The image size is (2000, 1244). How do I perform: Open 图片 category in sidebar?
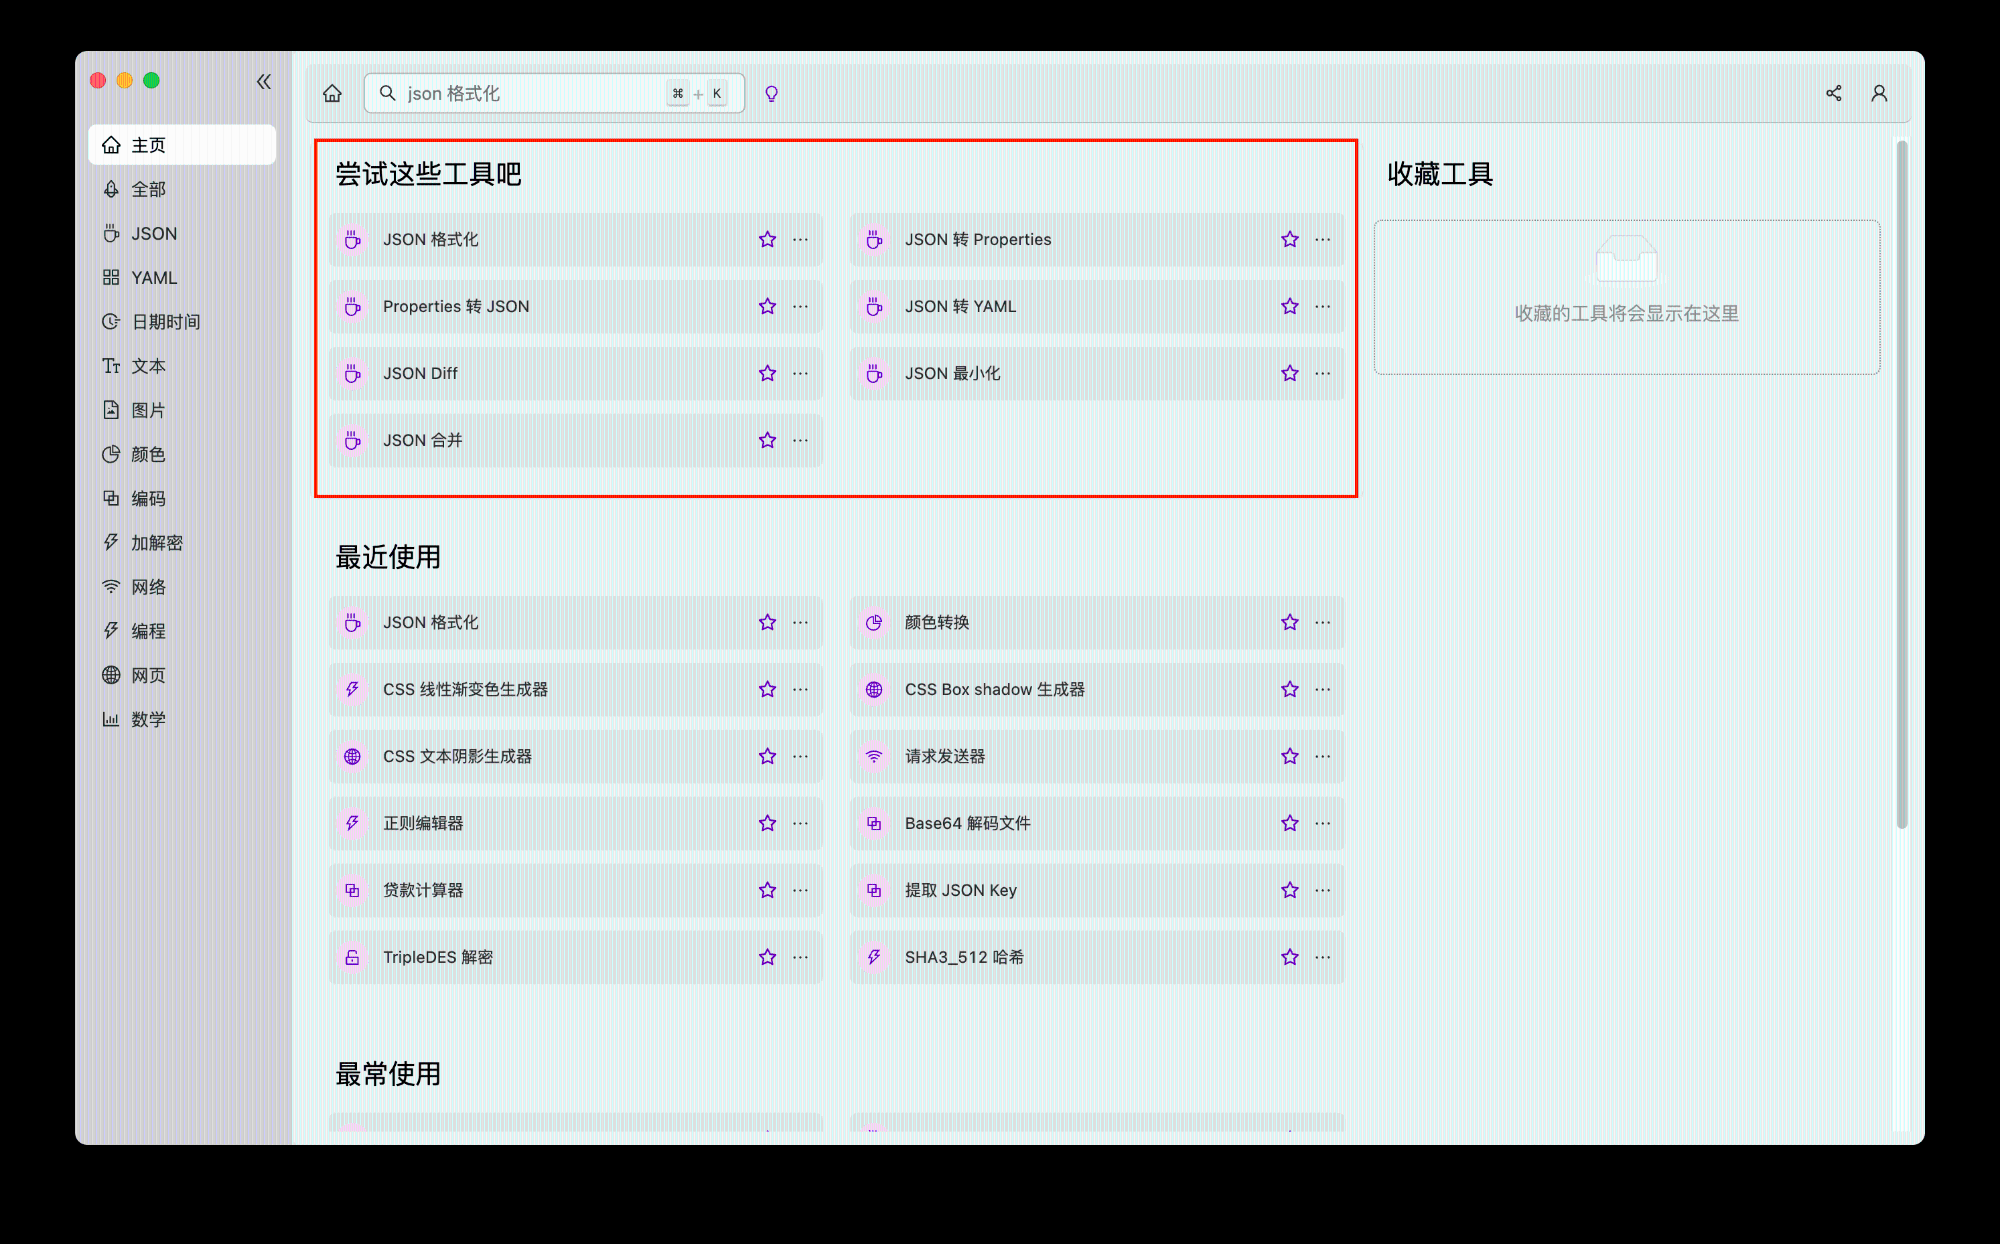coord(182,410)
